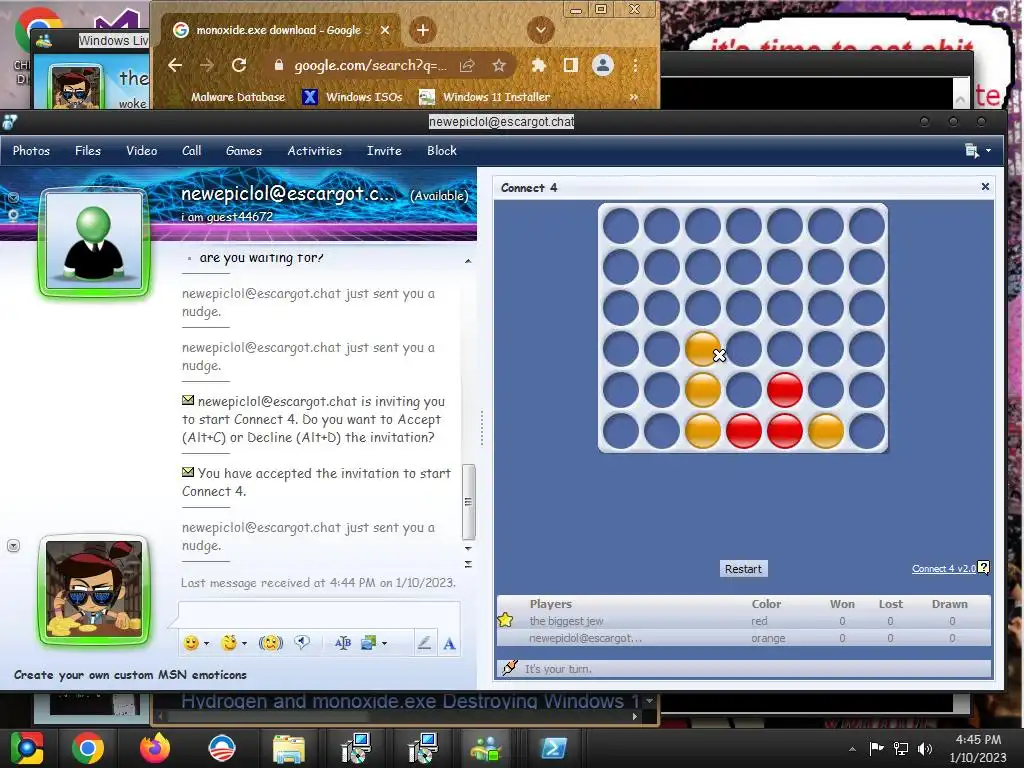Open the Connect 4 v2.0 link

[944, 569]
